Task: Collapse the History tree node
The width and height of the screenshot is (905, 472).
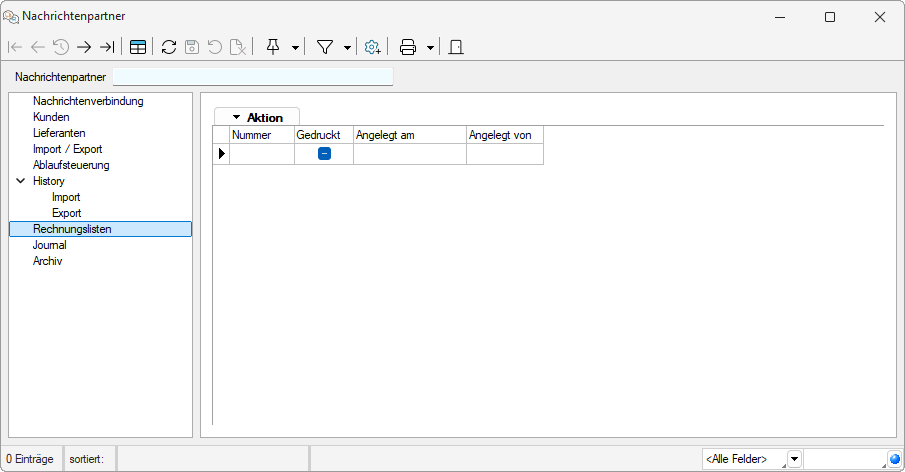Action: coord(20,181)
